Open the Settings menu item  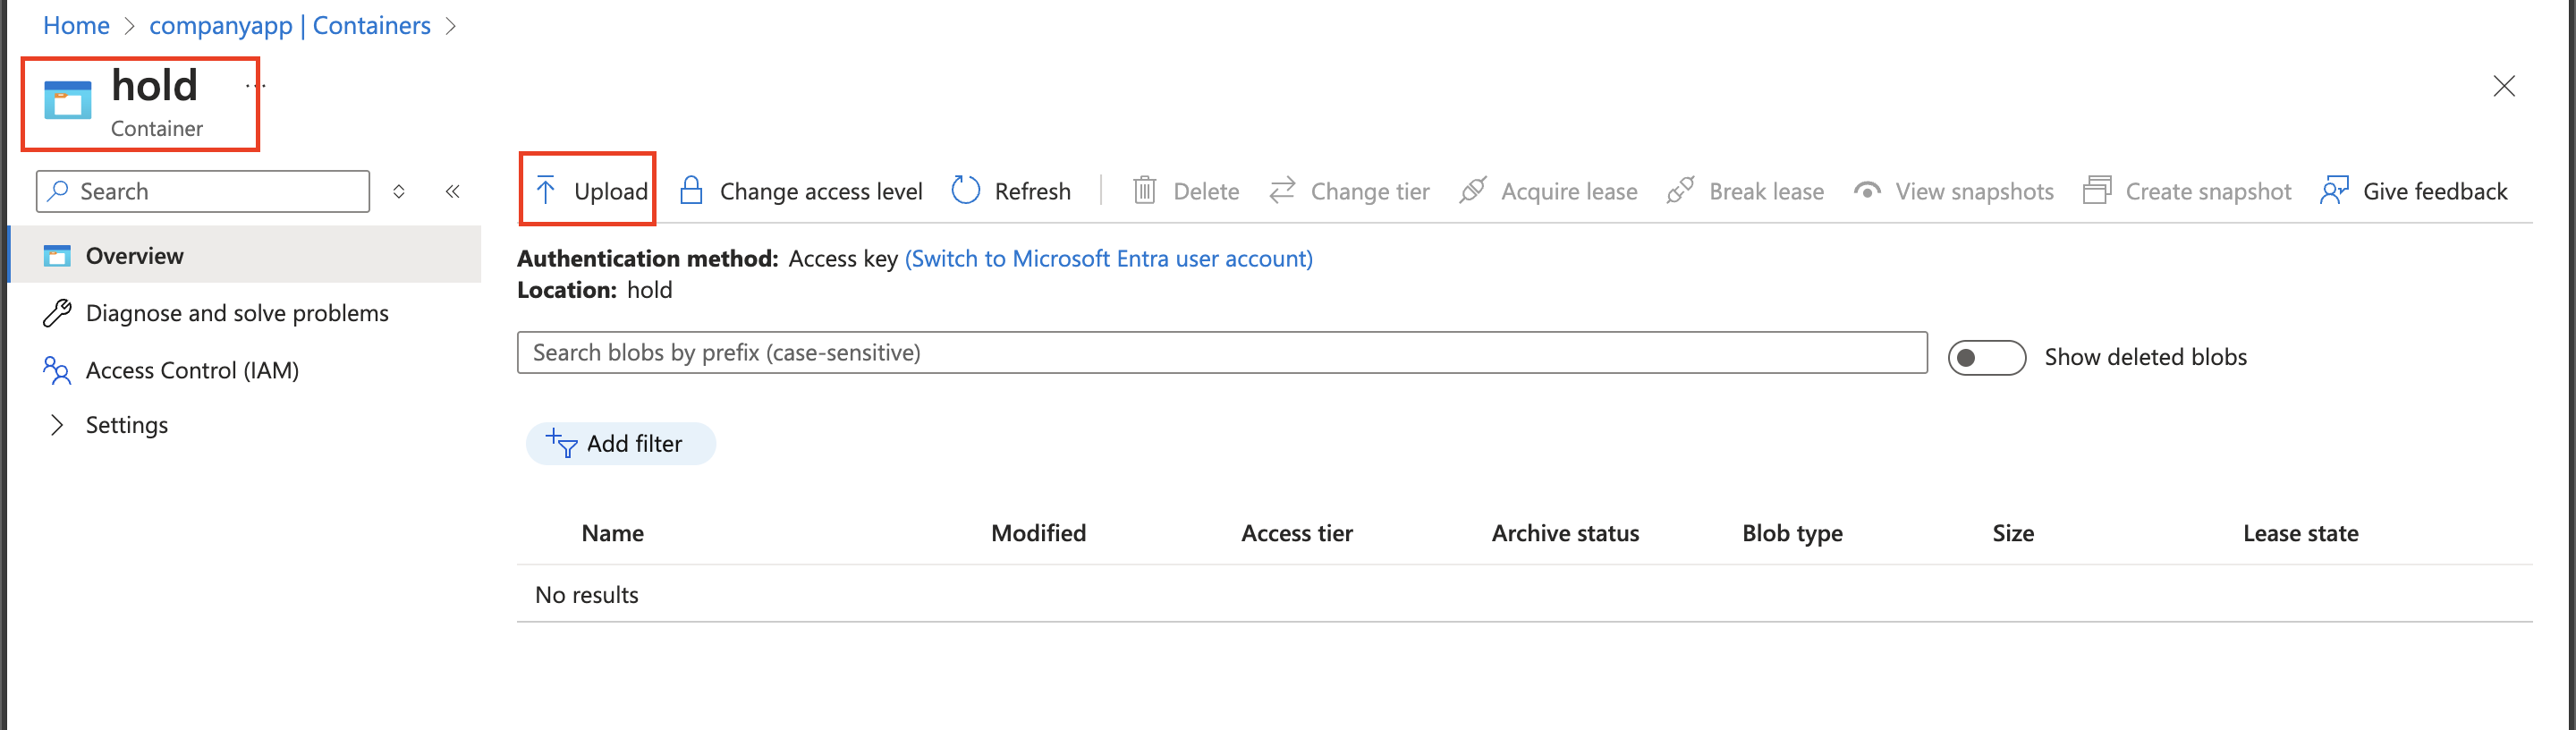[126, 425]
